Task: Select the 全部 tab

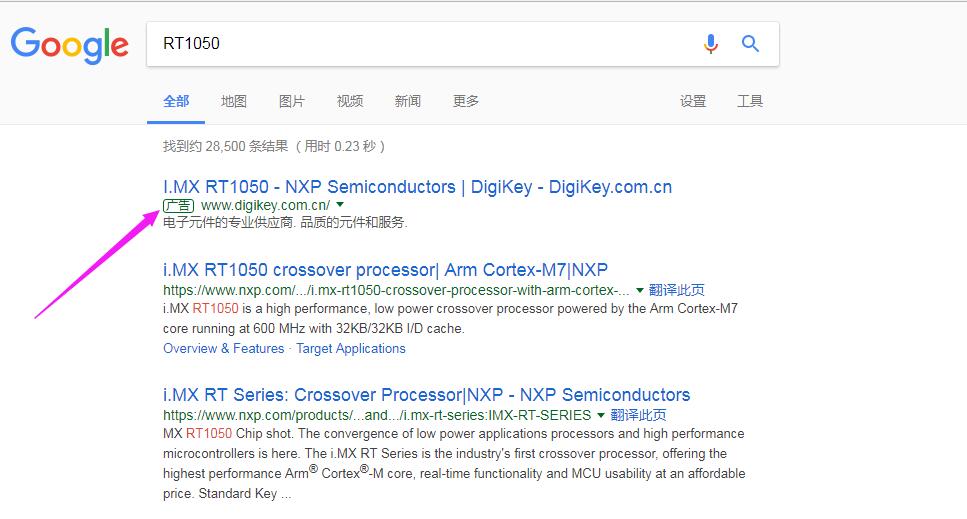Action: point(176,101)
